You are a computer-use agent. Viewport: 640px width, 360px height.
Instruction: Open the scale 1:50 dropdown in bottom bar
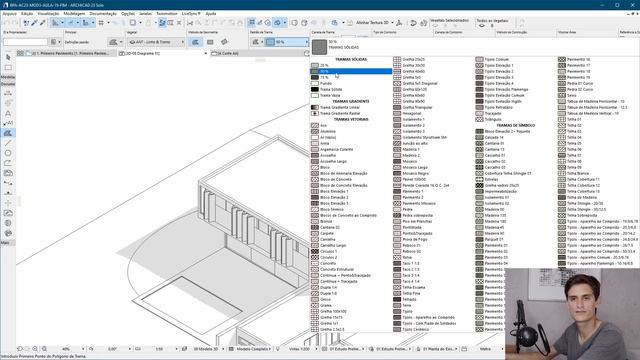[176, 349]
